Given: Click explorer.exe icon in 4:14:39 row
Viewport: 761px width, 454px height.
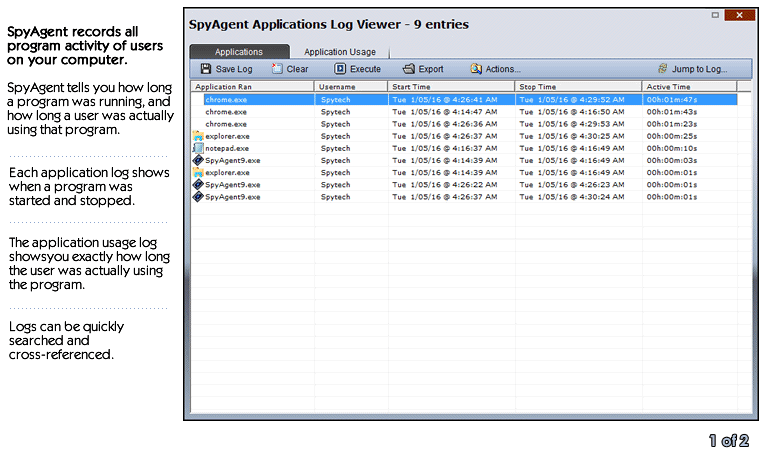Looking at the screenshot, I should pos(198,172).
